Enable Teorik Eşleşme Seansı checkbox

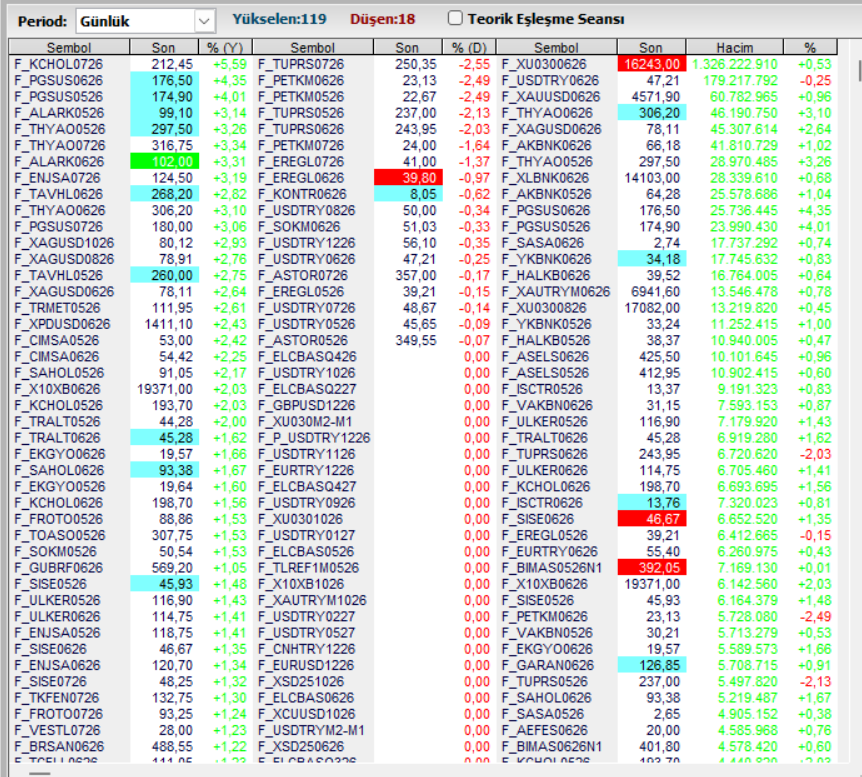[455, 19]
